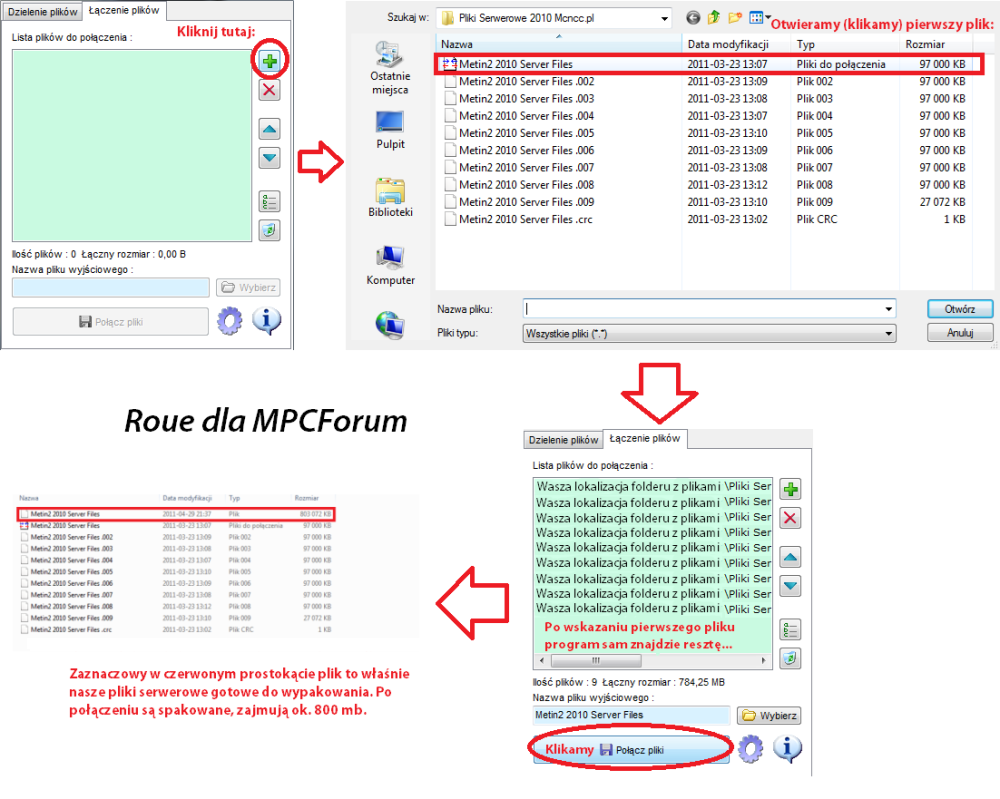The height and width of the screenshot is (799, 1000).
Task: Click move-down arrow in the 9-file joiner window
Action: pyautogui.click(x=791, y=586)
